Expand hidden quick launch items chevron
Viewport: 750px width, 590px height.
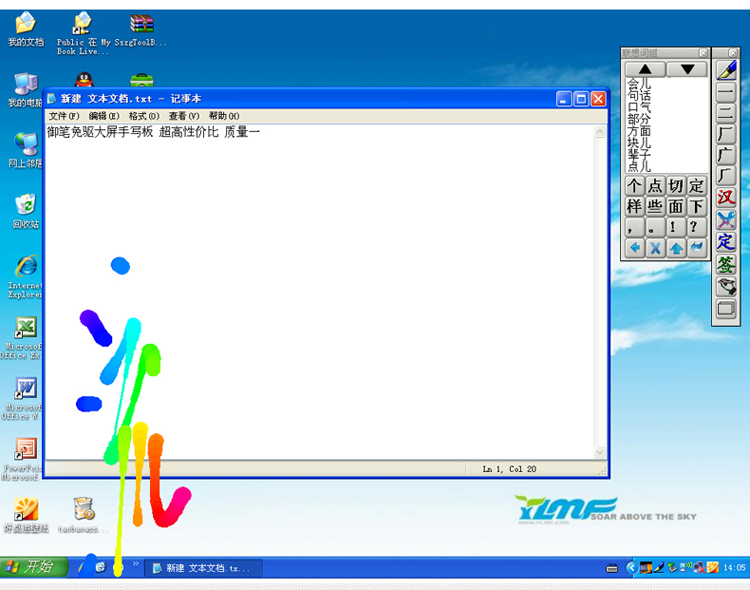coord(136,565)
